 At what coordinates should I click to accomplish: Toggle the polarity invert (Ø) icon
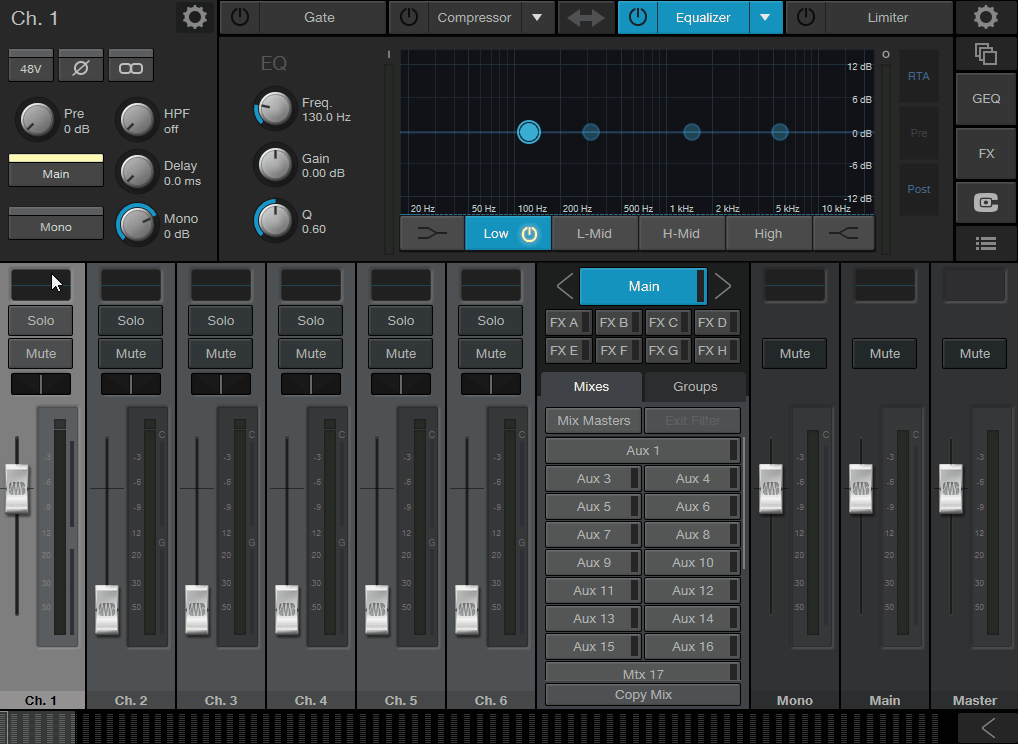coord(80,65)
